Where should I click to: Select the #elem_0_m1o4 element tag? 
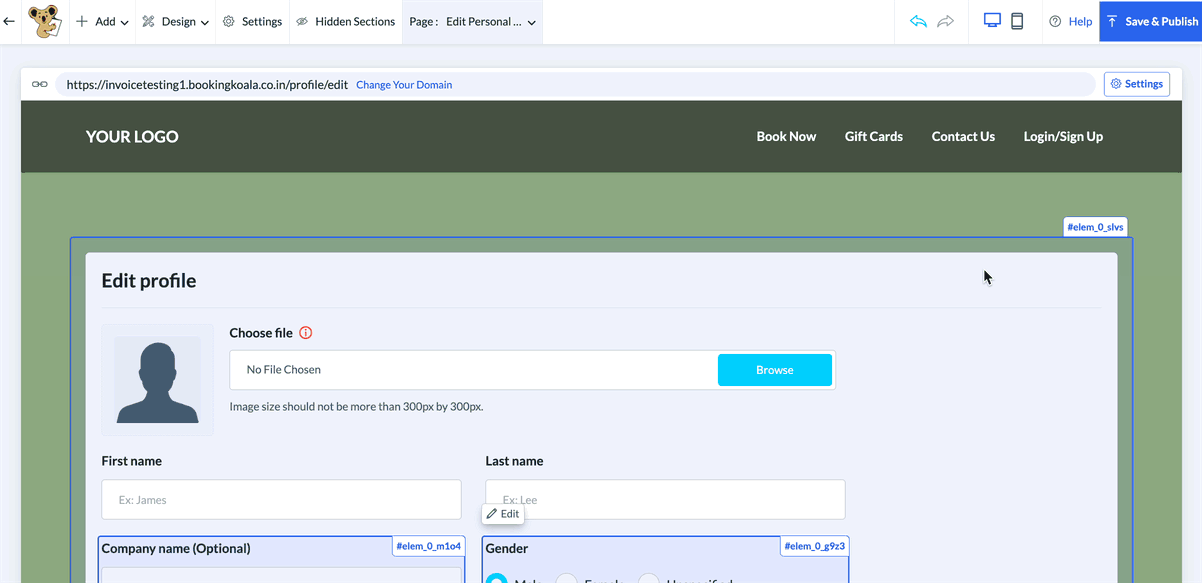coord(429,546)
